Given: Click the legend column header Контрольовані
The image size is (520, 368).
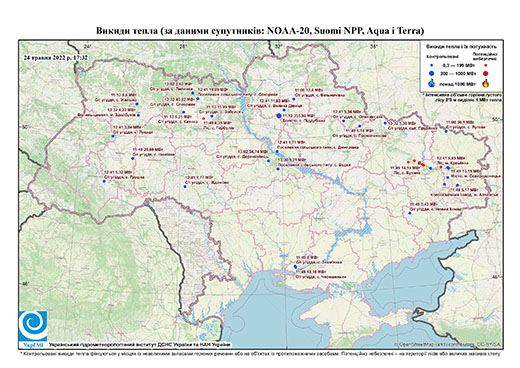Looking at the screenshot, I should point(443,57).
